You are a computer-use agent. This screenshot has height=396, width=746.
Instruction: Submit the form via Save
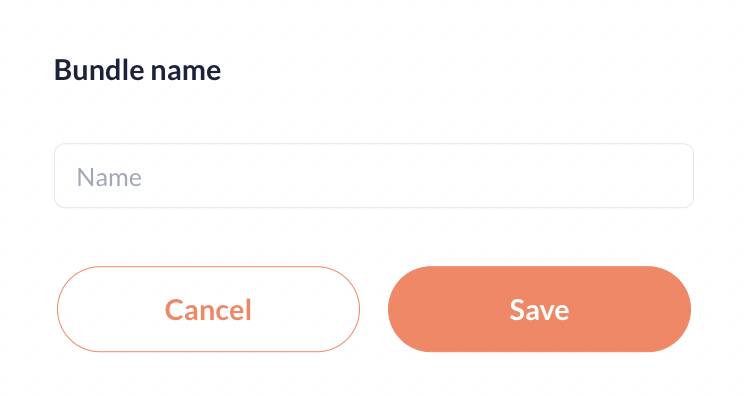click(x=539, y=309)
